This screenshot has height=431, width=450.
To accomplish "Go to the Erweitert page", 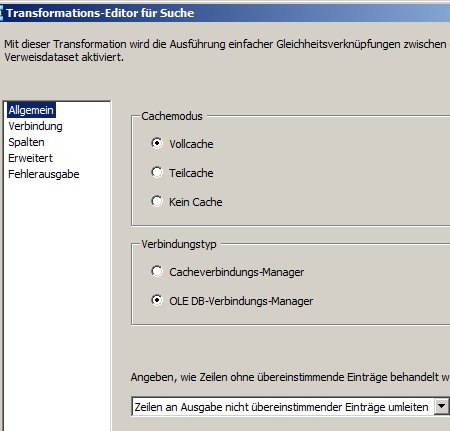I will pyautogui.click(x=30, y=158).
